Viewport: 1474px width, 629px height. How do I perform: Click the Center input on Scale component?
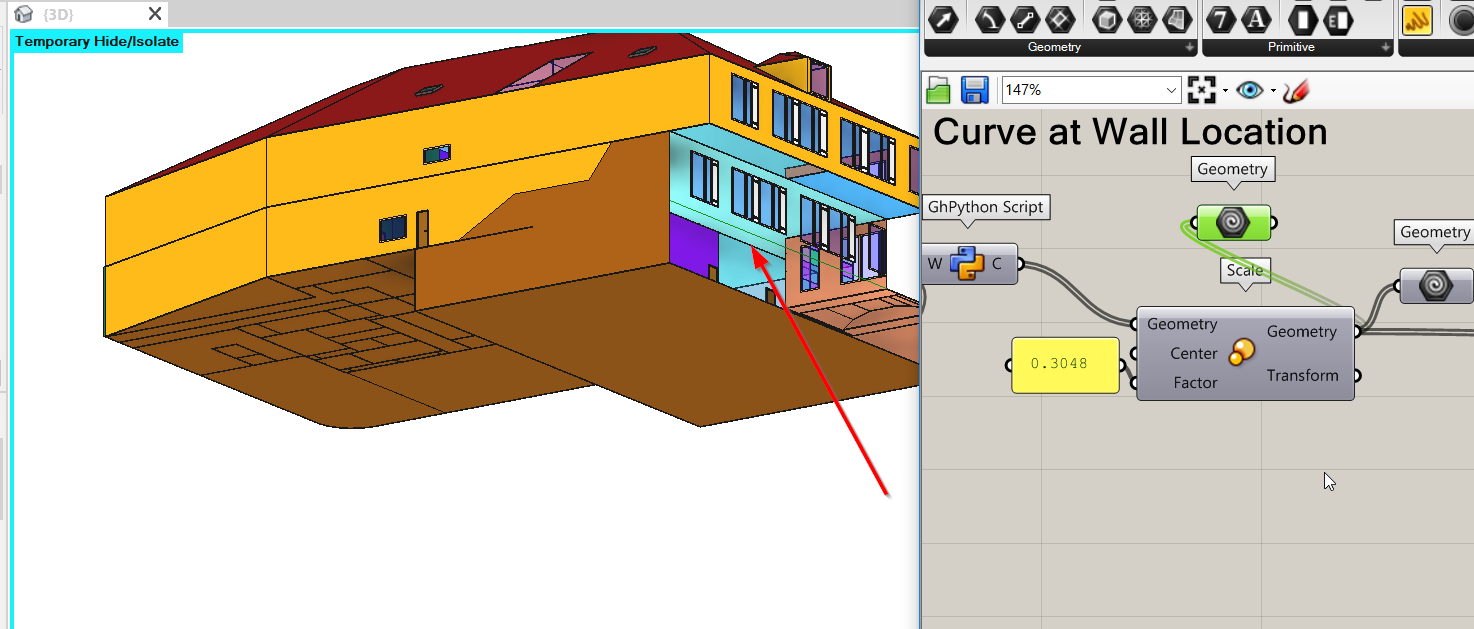(1193, 354)
